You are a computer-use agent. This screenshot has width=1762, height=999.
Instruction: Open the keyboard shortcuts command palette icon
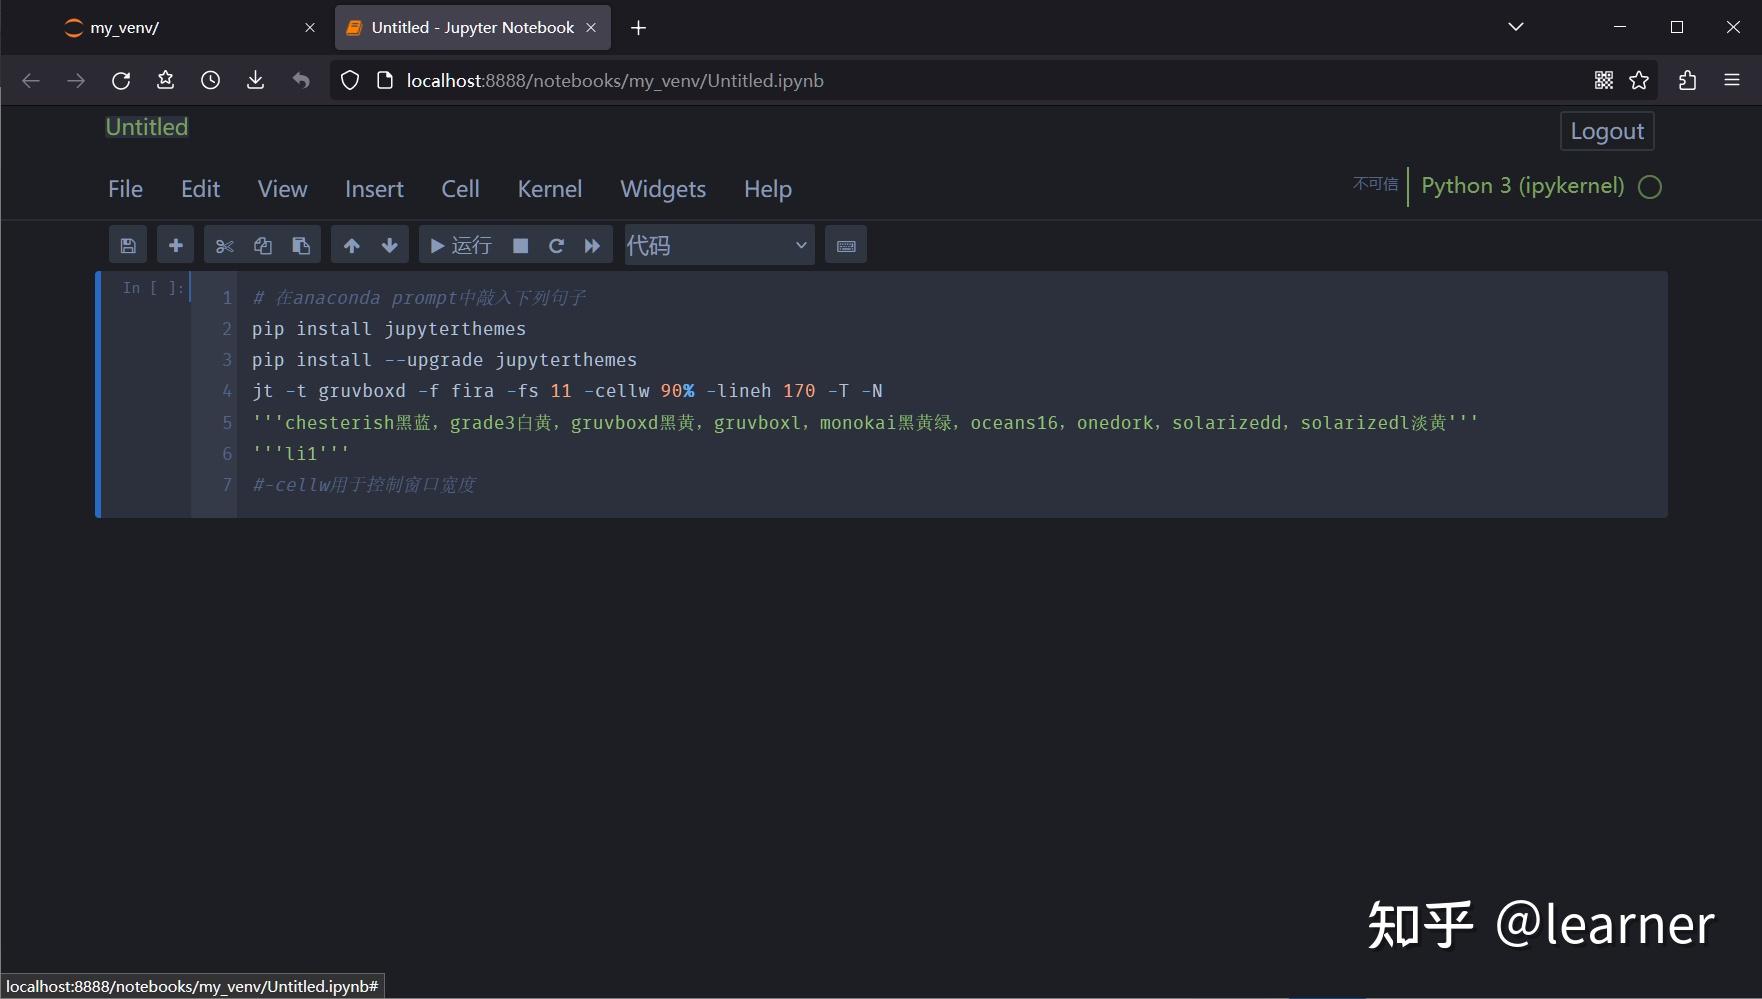pyautogui.click(x=845, y=244)
